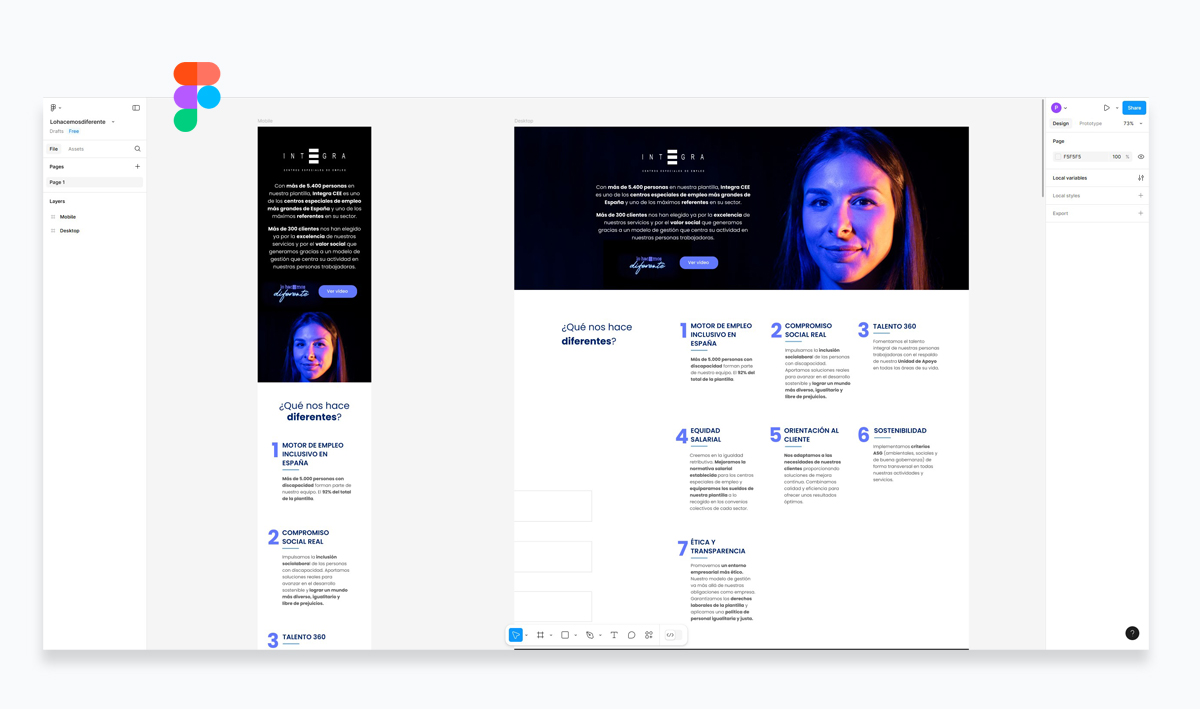Collapse the left sidebar panel
This screenshot has height=709, width=1200.
(x=136, y=107)
